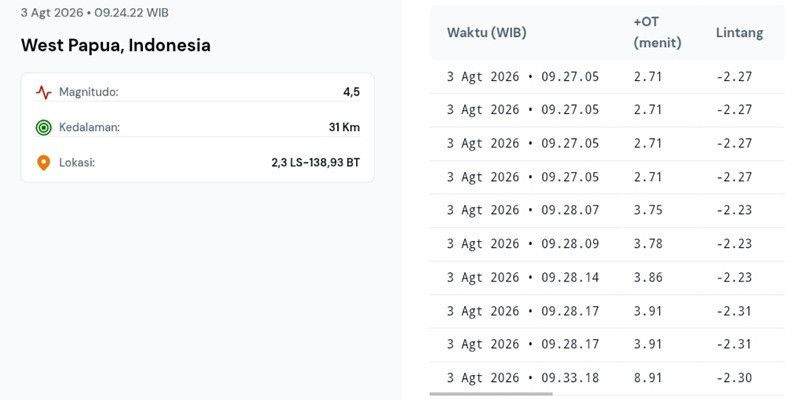
Task: Click the -2.30 Lintang cell
Action: [734, 378]
